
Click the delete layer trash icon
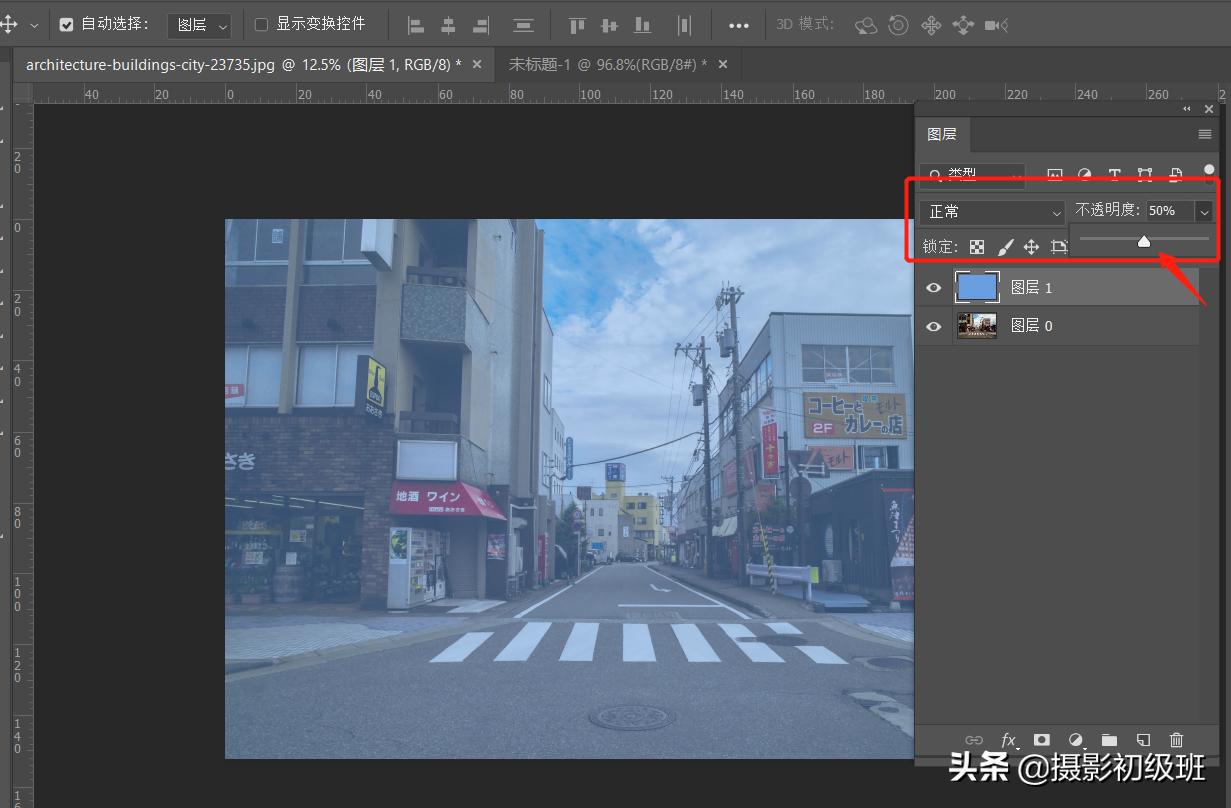tap(1176, 740)
